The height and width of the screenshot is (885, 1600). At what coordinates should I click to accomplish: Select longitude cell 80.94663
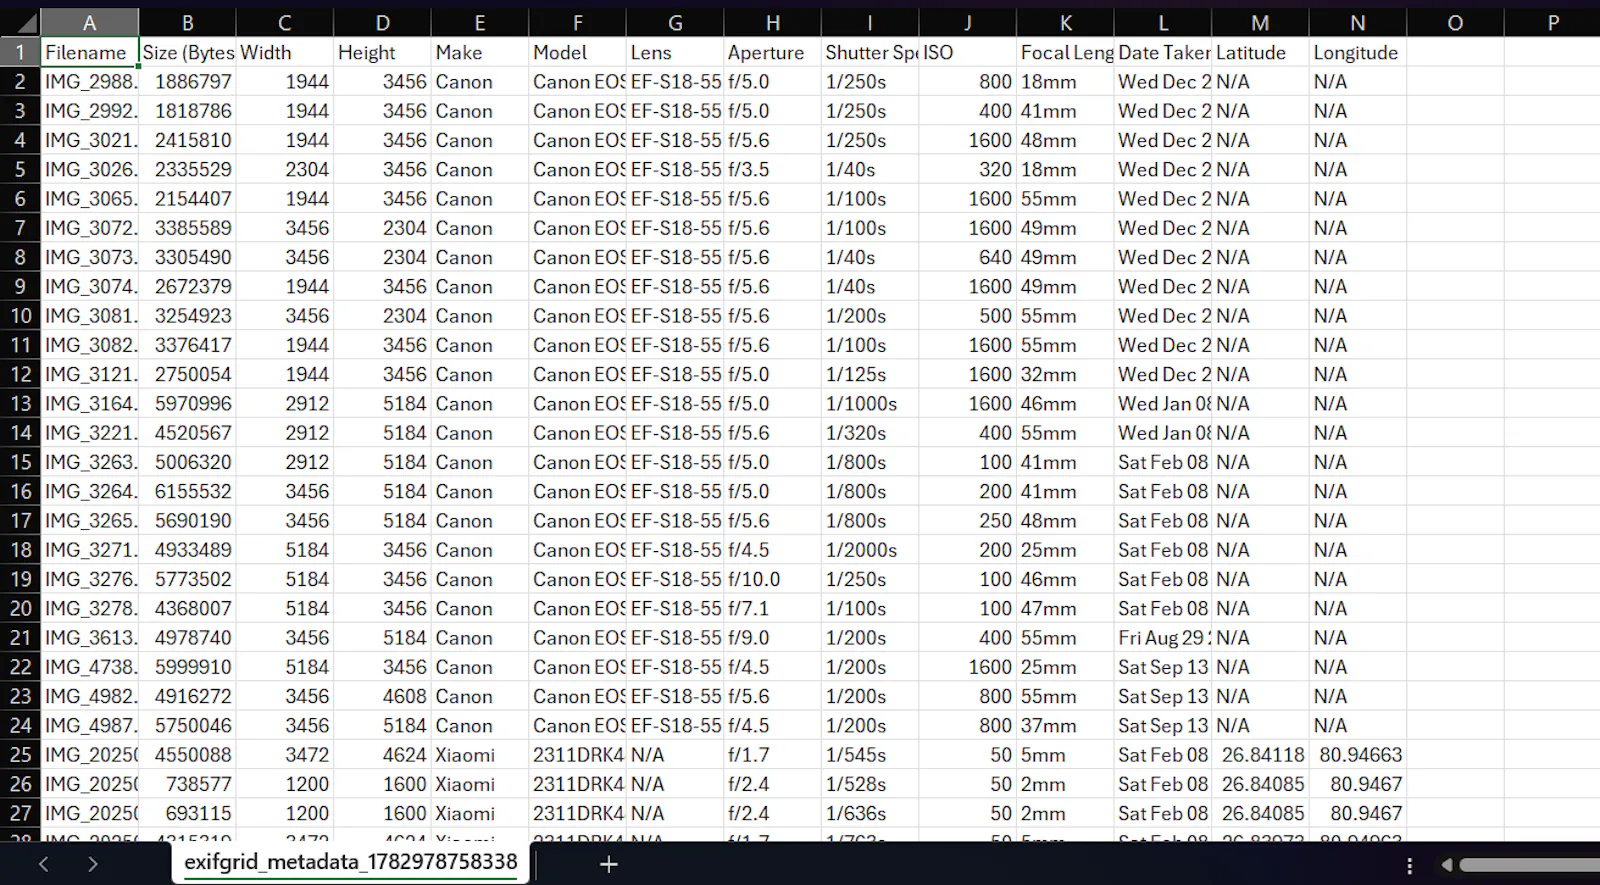click(1357, 754)
